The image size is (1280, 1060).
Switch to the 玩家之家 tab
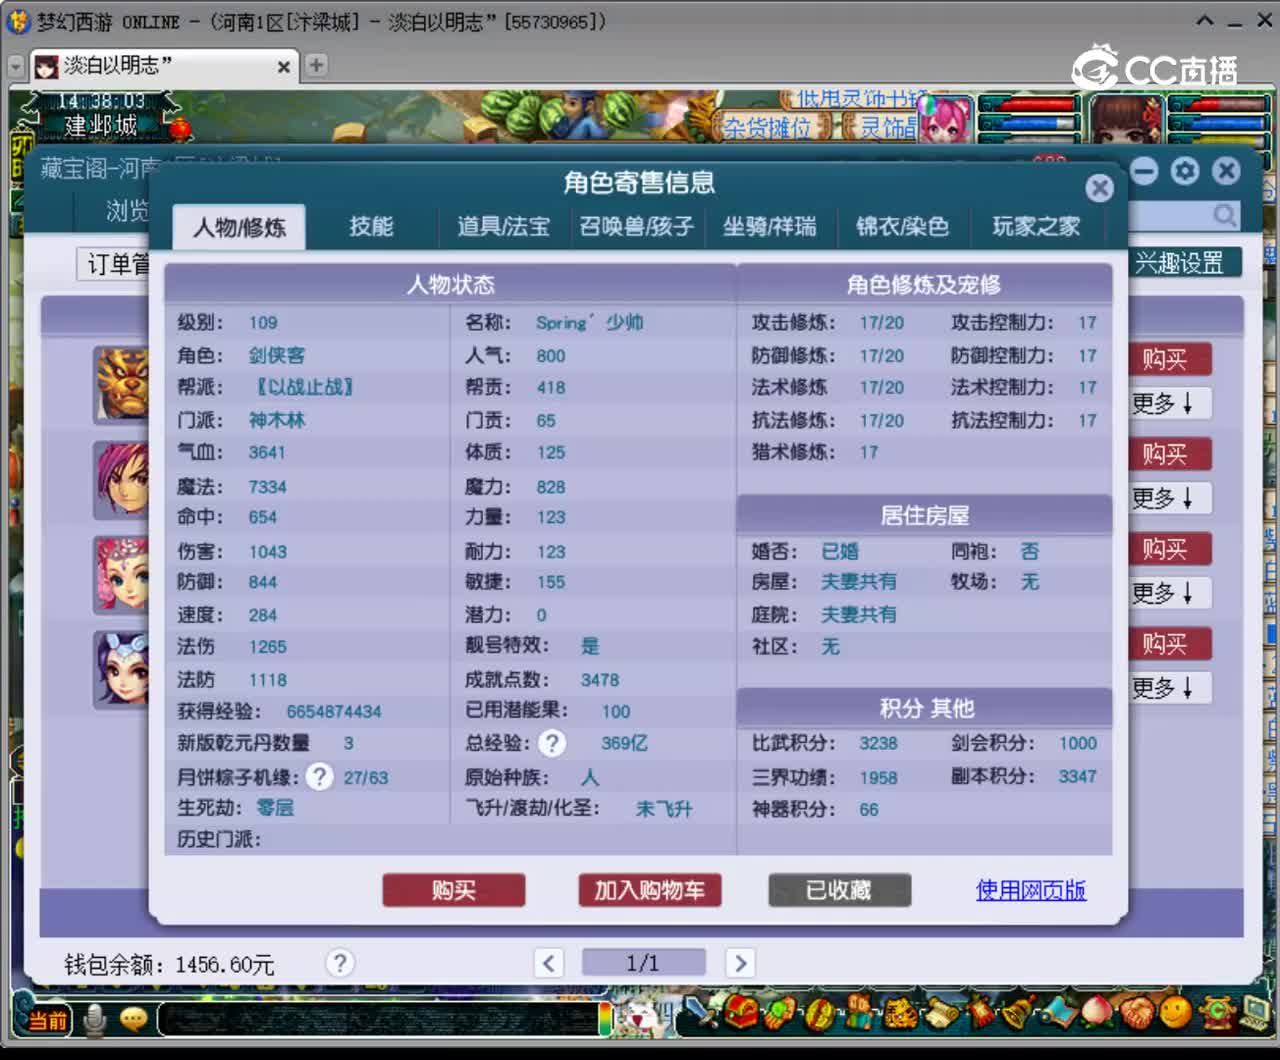pos(1036,227)
